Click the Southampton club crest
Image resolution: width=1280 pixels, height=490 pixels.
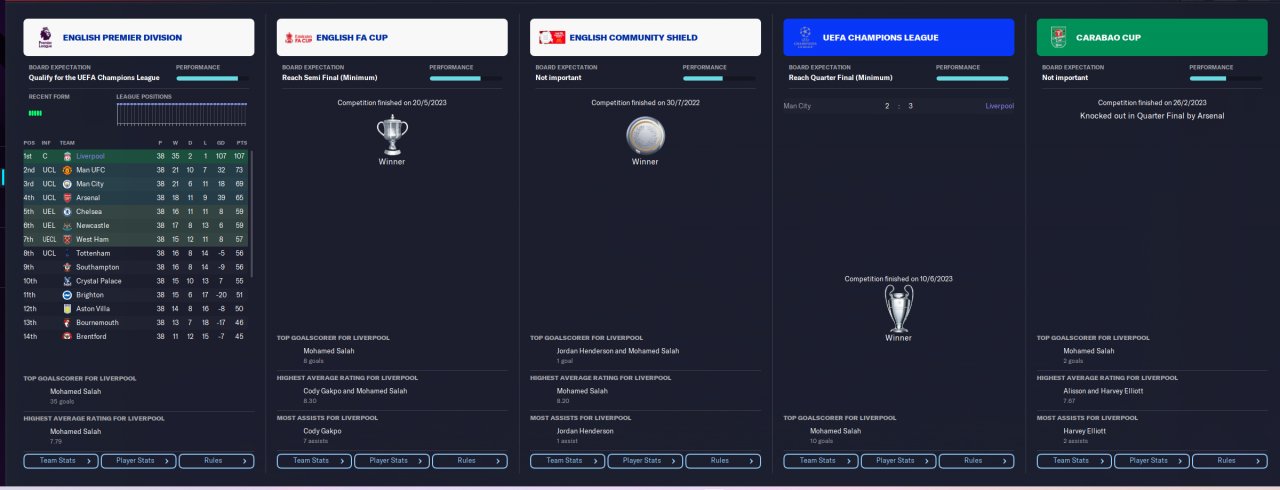(x=67, y=267)
